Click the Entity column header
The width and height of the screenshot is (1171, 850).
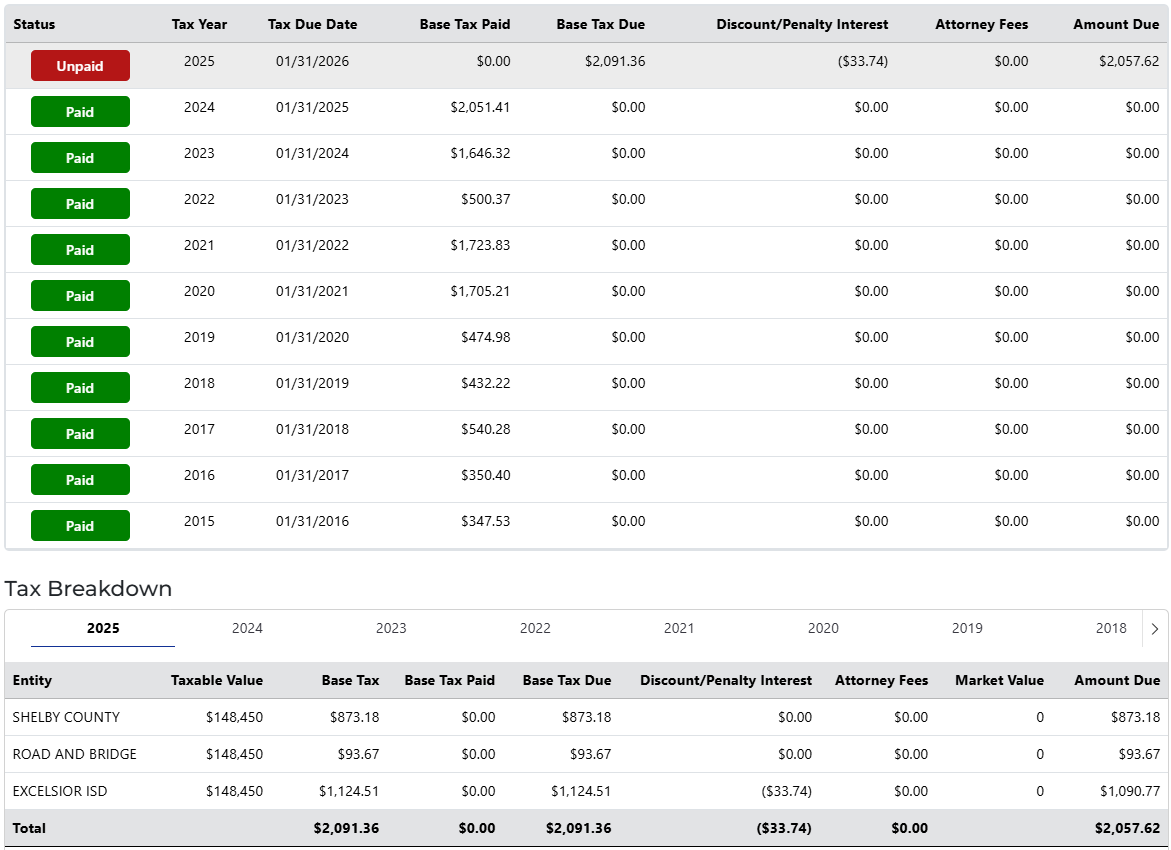click(x=32, y=680)
